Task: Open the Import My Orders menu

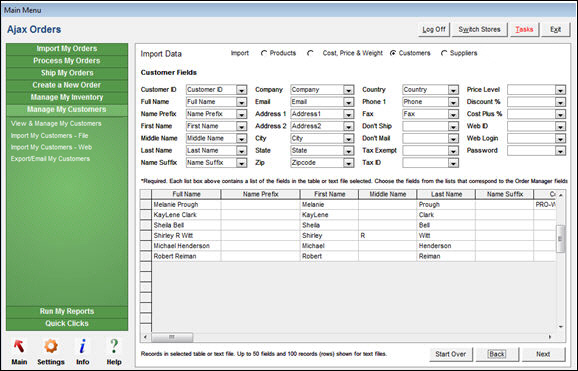Action: pos(67,49)
